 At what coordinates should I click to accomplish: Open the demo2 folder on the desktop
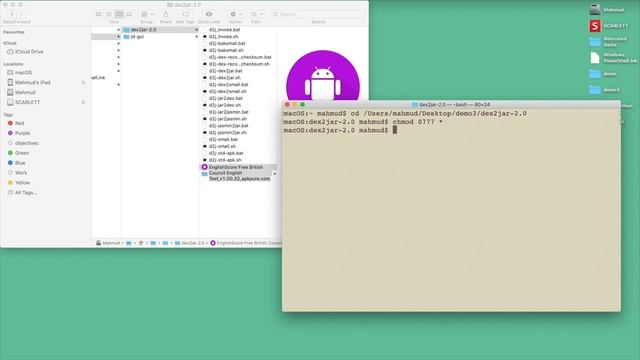(x=604, y=89)
